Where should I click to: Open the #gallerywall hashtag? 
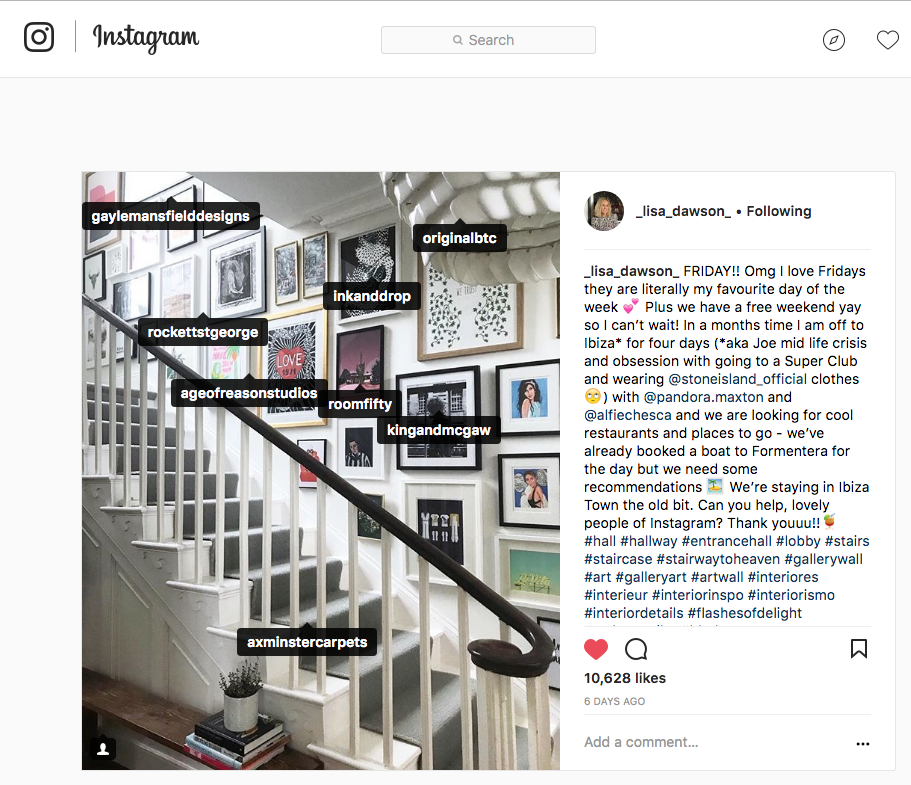click(x=823, y=559)
